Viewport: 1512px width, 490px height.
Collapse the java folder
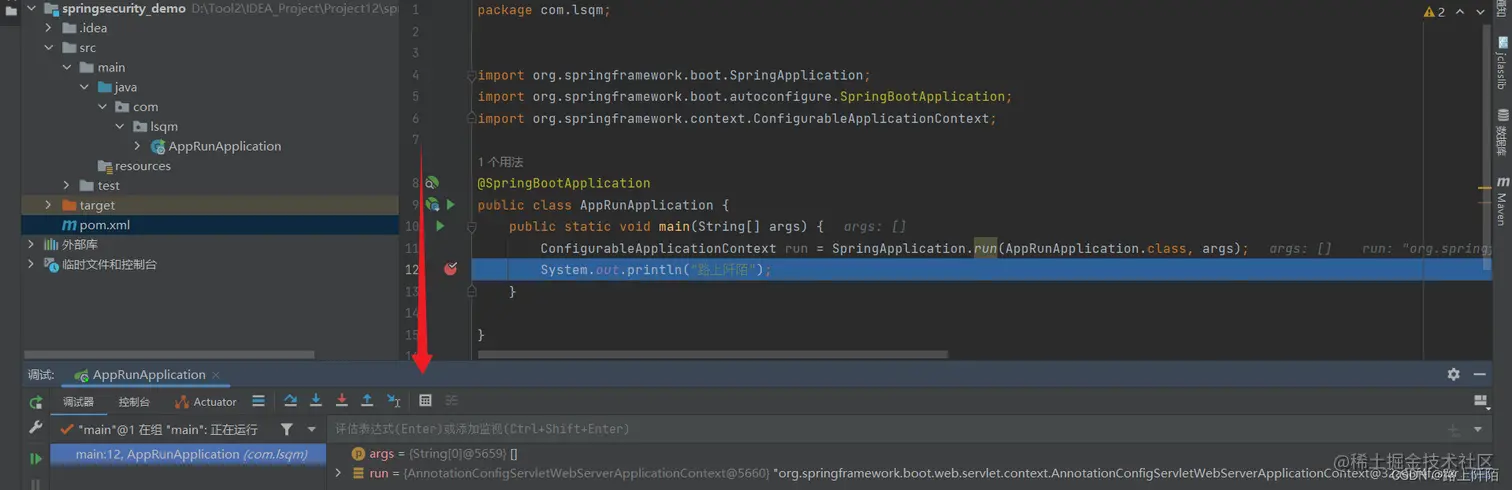tap(85, 87)
